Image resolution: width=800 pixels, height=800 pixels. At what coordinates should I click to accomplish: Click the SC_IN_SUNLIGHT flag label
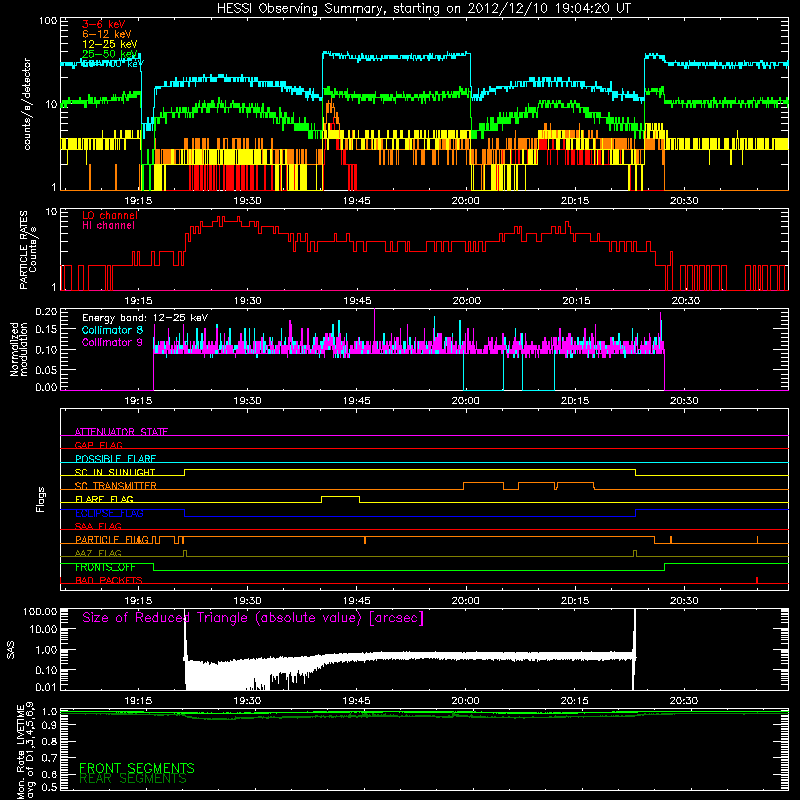pos(115,472)
